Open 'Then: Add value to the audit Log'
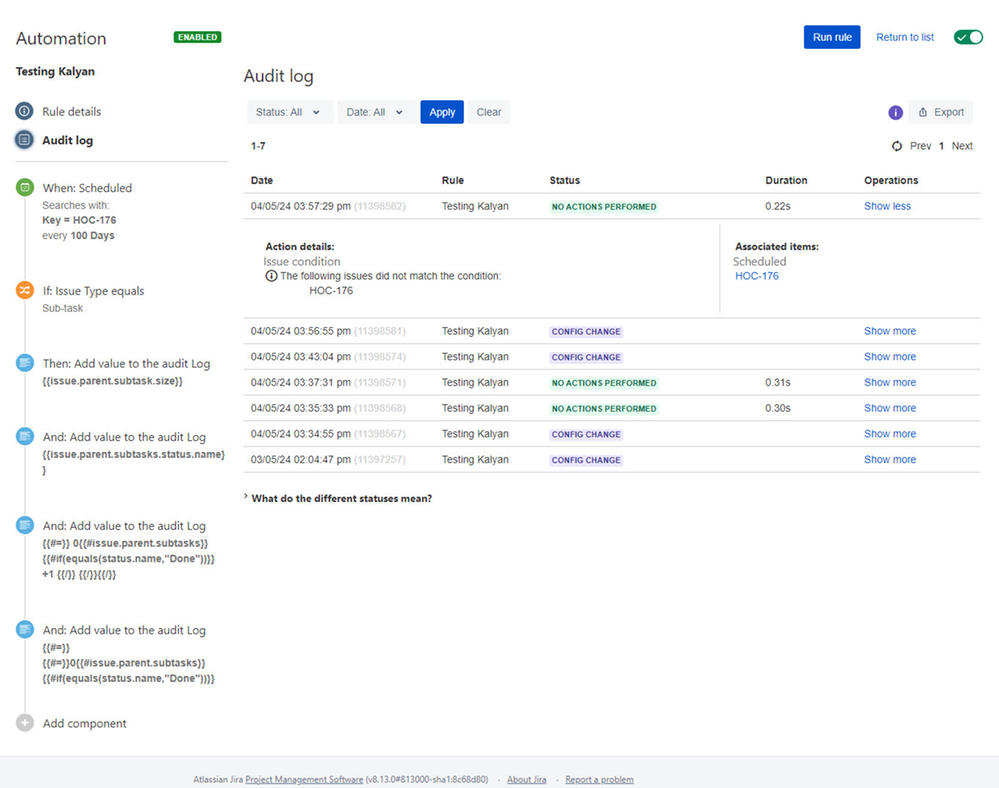The width and height of the screenshot is (999, 788). [126, 364]
